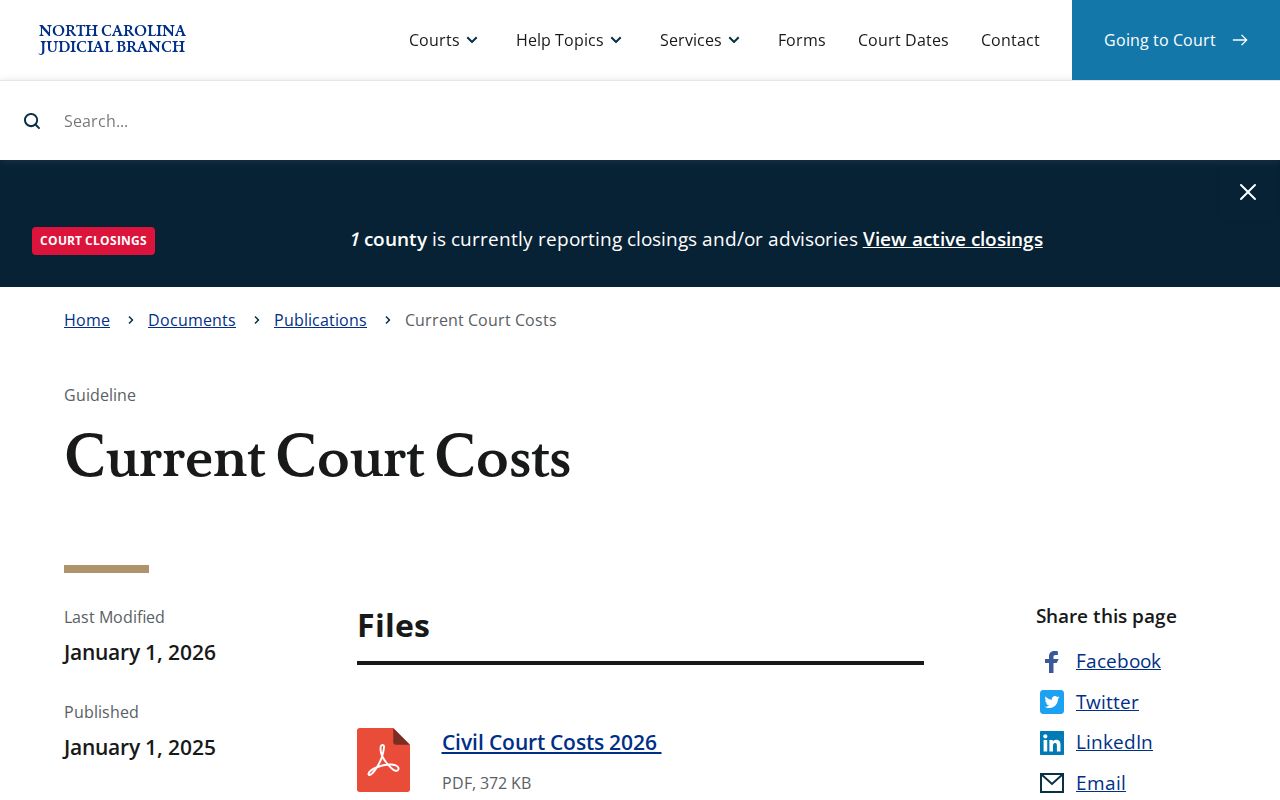This screenshot has height=800, width=1280.
Task: Open the Contact menu item
Action: (1010, 40)
